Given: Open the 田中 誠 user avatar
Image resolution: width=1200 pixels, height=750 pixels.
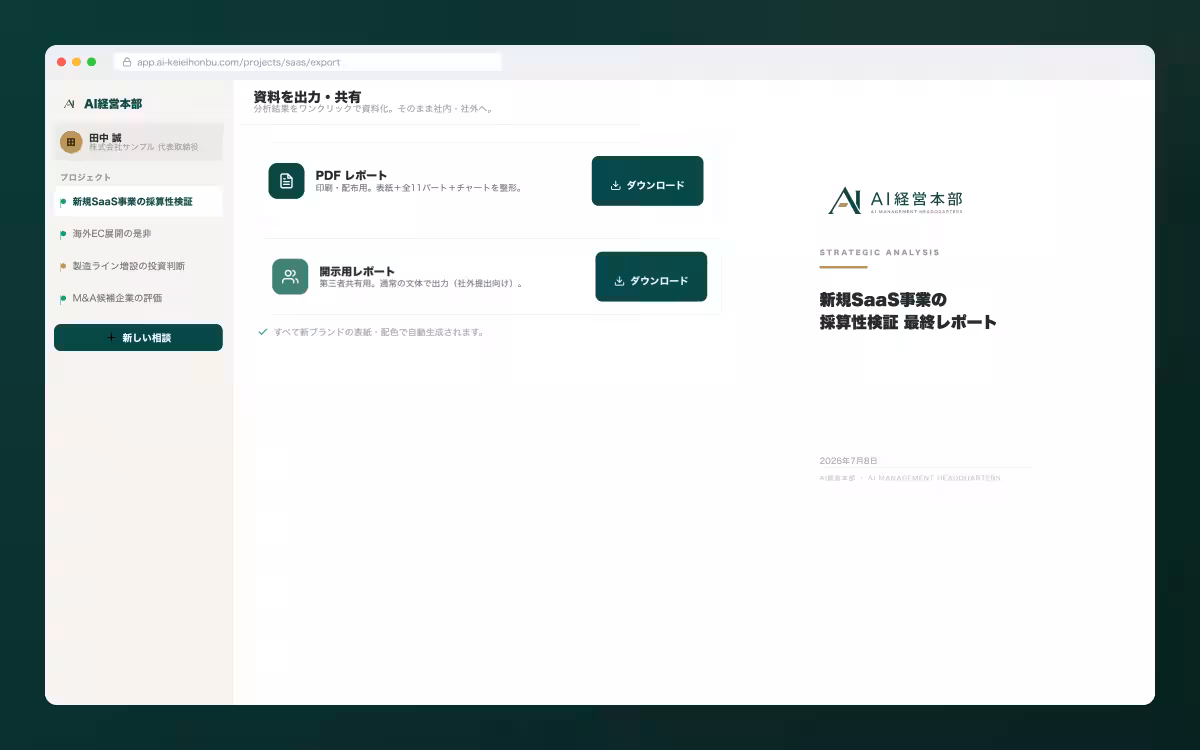Looking at the screenshot, I should tap(71, 142).
